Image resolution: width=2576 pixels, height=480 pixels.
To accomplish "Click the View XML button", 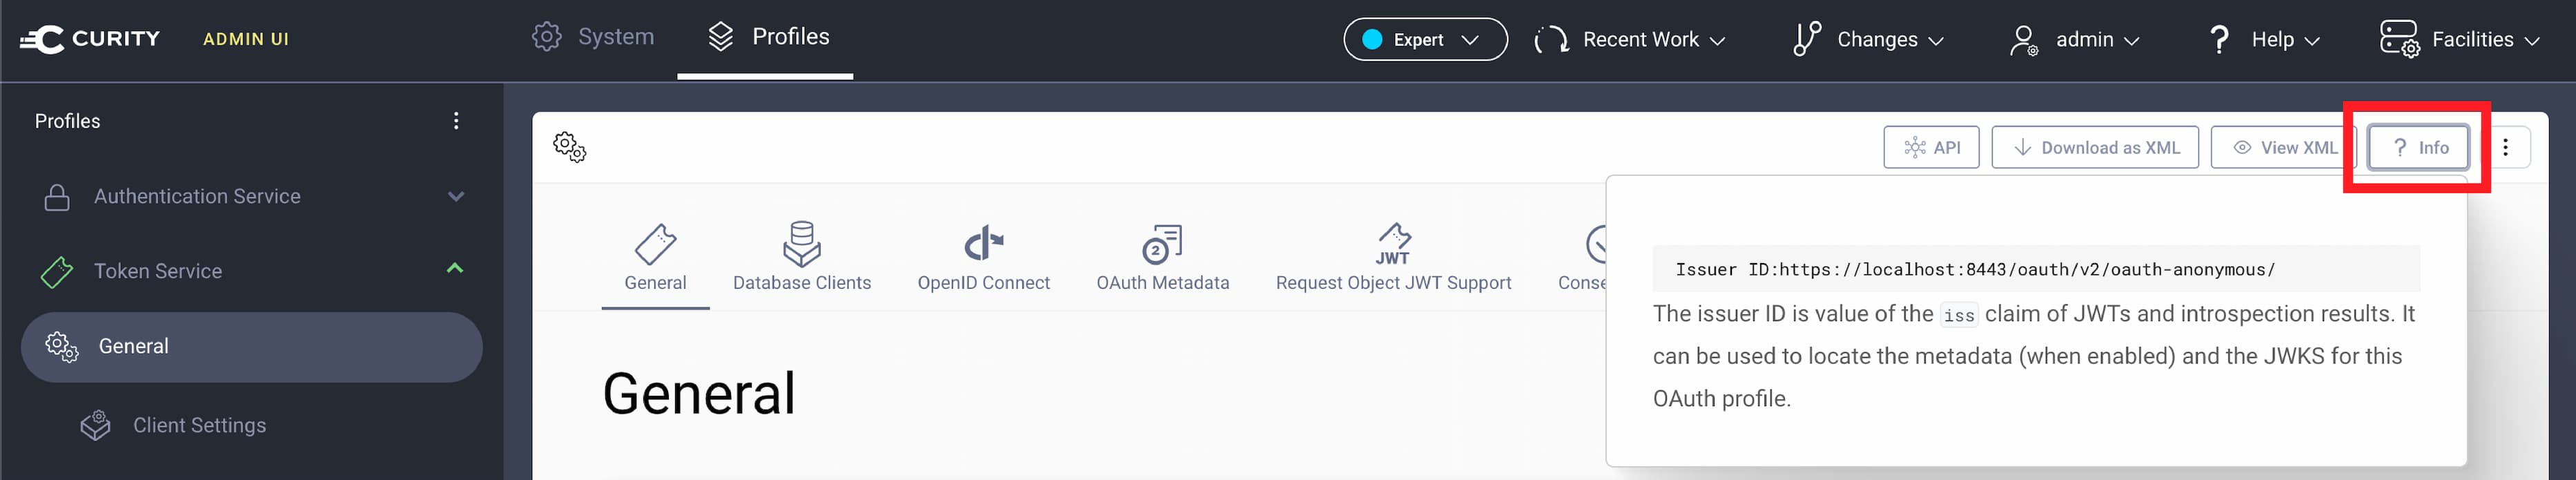I will (x=2283, y=147).
